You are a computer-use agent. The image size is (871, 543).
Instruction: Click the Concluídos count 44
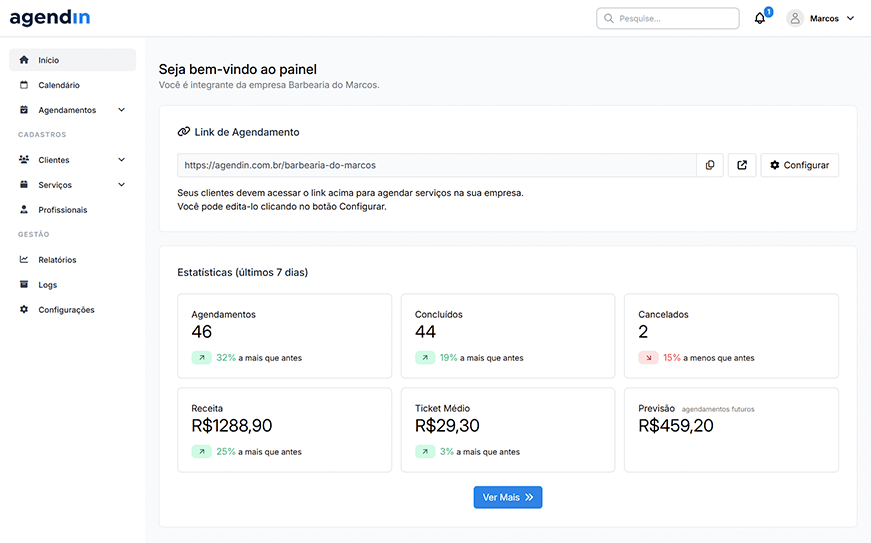pyautogui.click(x=426, y=331)
